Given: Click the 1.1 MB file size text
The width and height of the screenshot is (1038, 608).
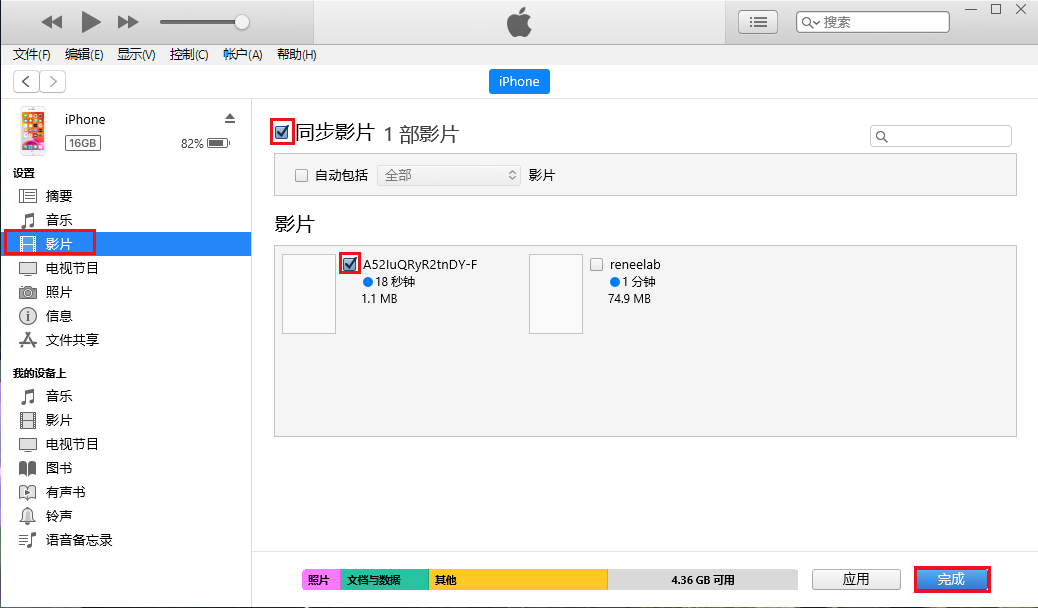Looking at the screenshot, I should [x=379, y=299].
